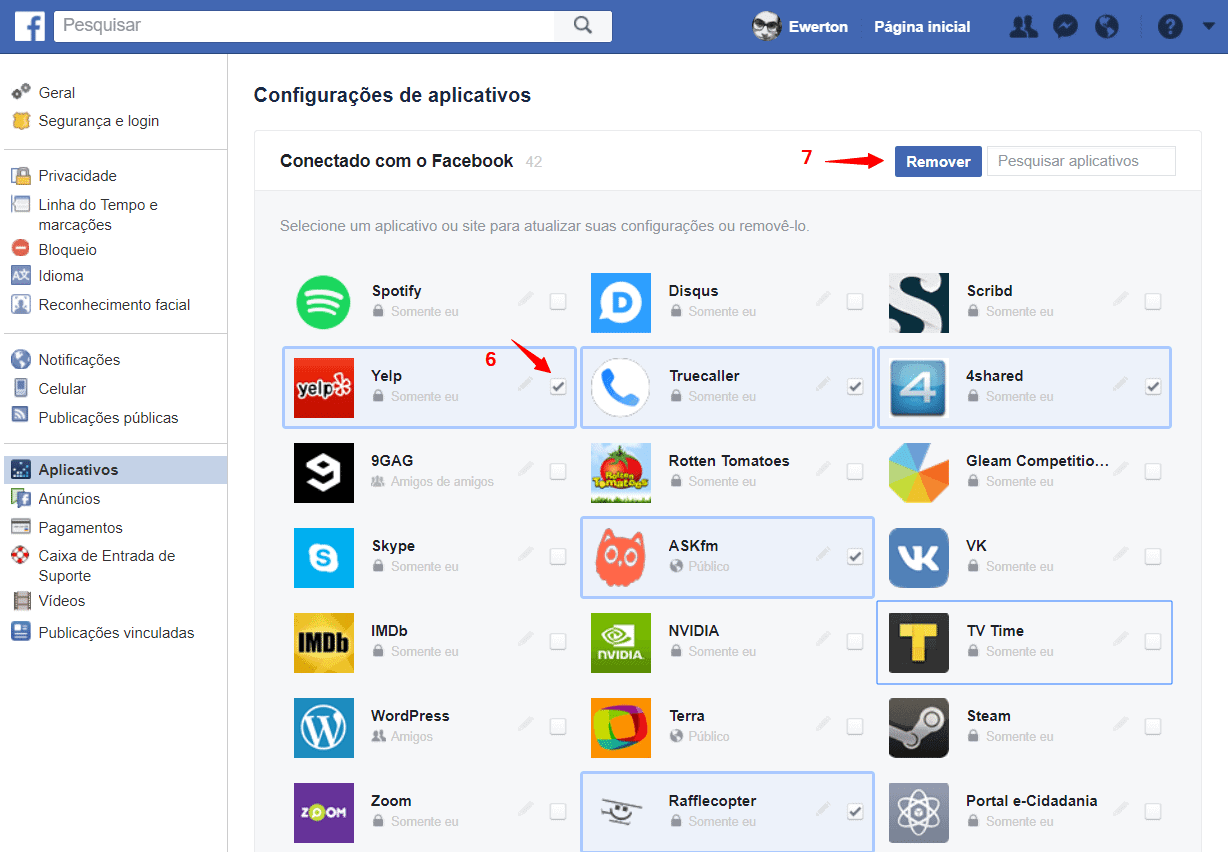The height and width of the screenshot is (852, 1228).
Task: Click the Zoom app icon
Action: point(324,812)
